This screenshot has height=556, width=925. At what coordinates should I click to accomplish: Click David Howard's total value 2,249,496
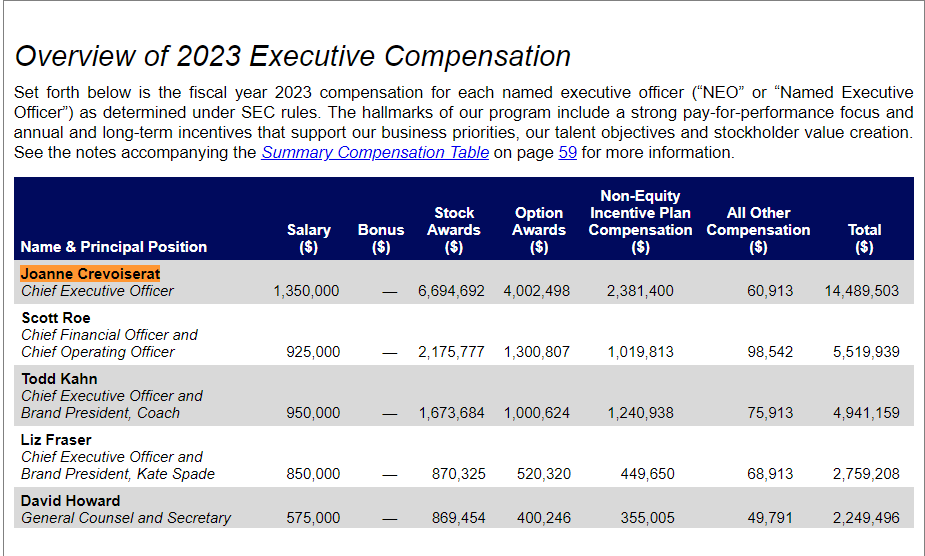pos(865,518)
